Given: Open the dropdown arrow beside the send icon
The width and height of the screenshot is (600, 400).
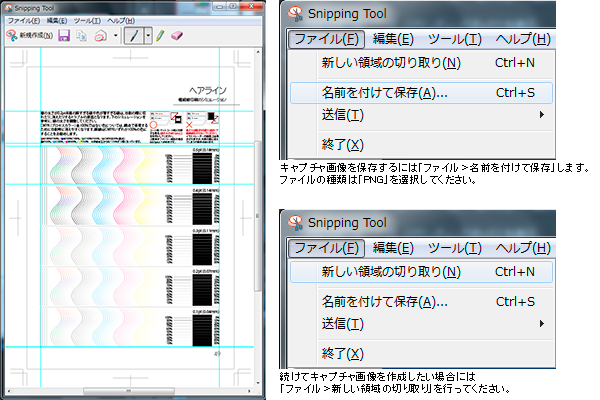Looking at the screenshot, I should (116, 36).
